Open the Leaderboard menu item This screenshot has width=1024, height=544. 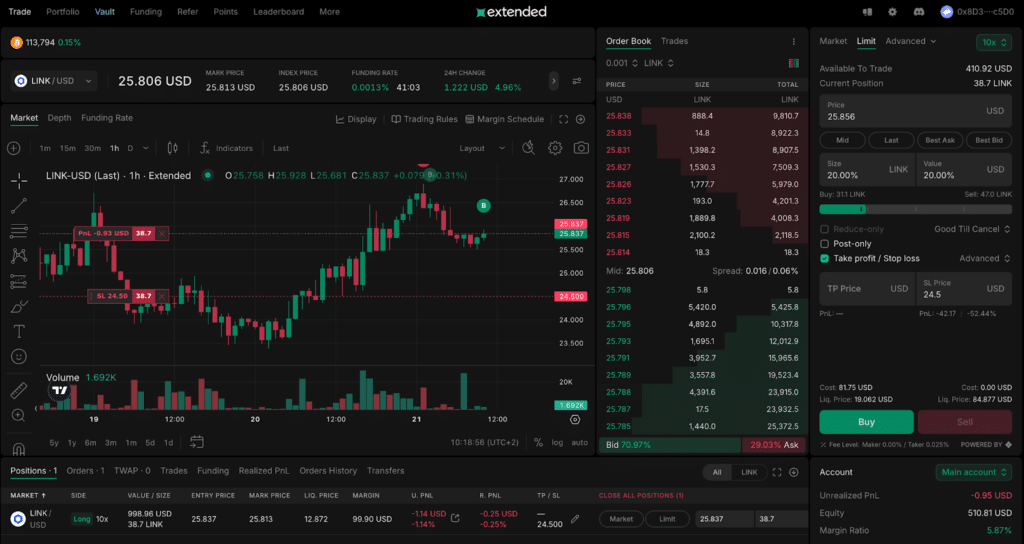point(279,12)
